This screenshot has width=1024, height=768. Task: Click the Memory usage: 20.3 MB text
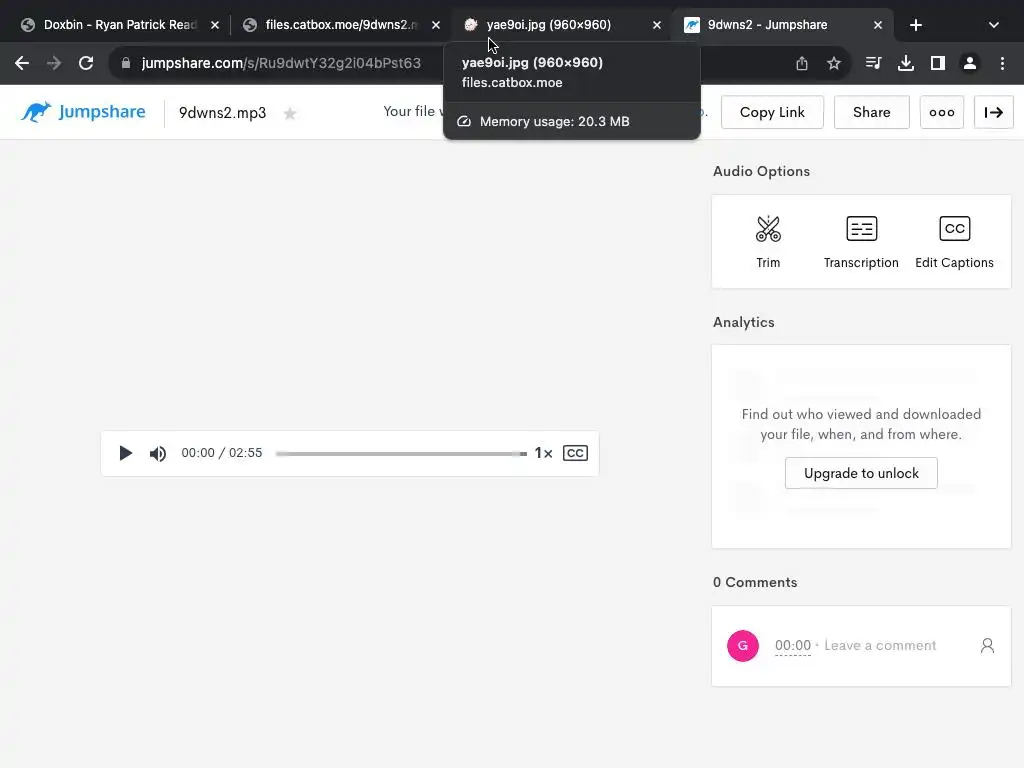[554, 121]
